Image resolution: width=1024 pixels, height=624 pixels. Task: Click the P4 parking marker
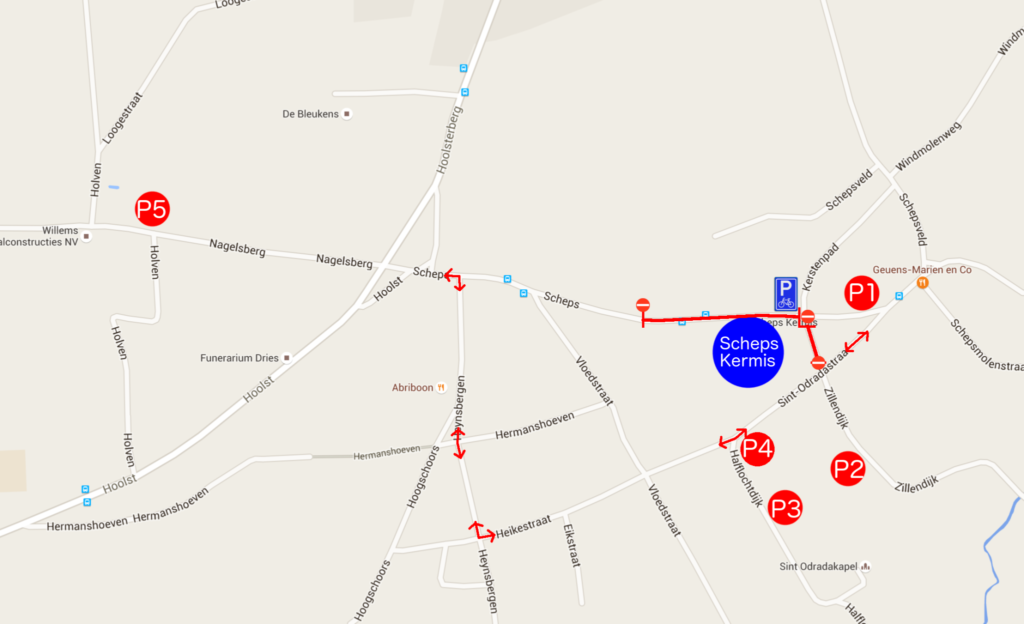point(758,448)
